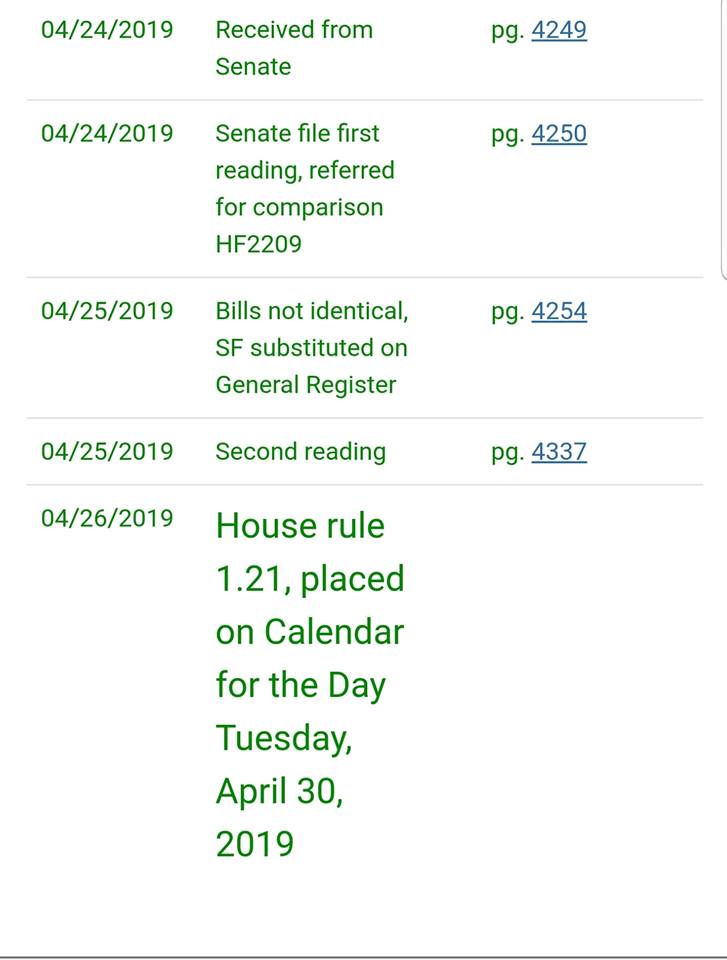Image resolution: width=727 pixels, height=960 pixels.
Task: Click the 'pg.' label before 4337
Action: [508, 454]
